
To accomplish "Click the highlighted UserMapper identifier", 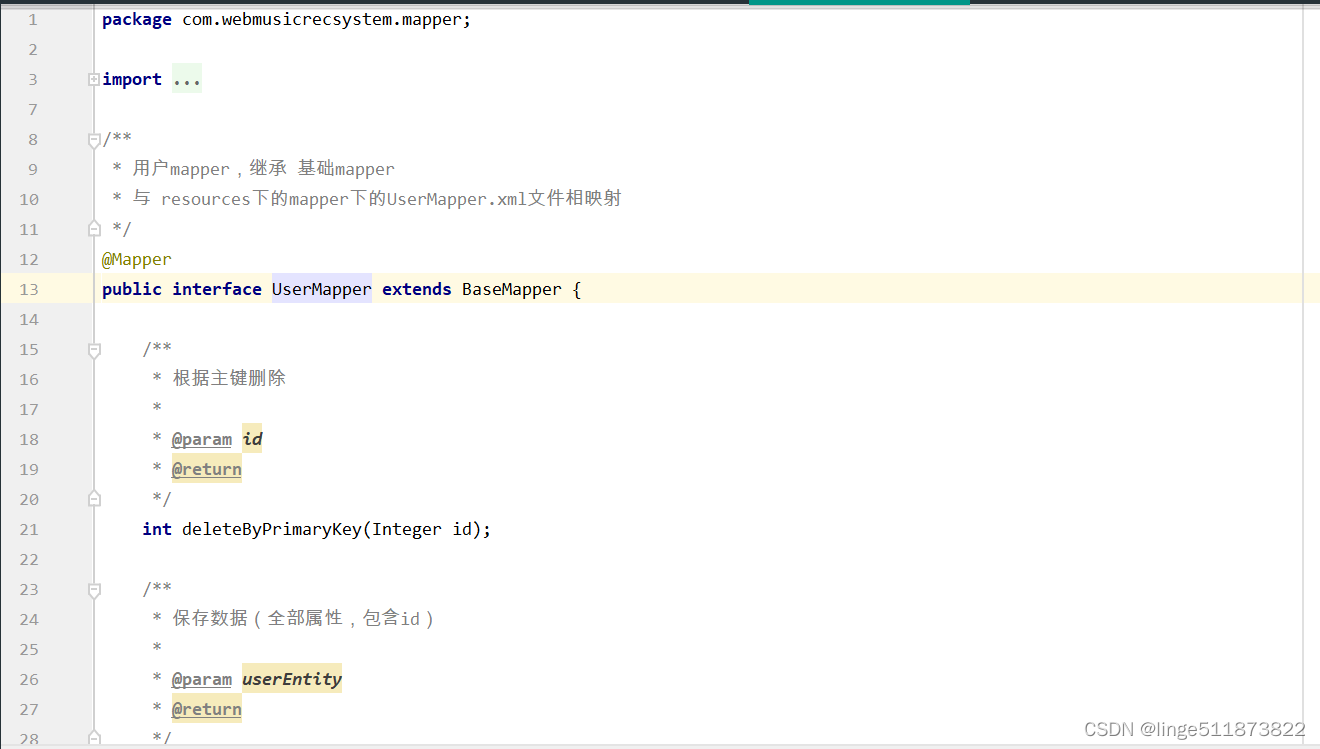I will pyautogui.click(x=322, y=289).
